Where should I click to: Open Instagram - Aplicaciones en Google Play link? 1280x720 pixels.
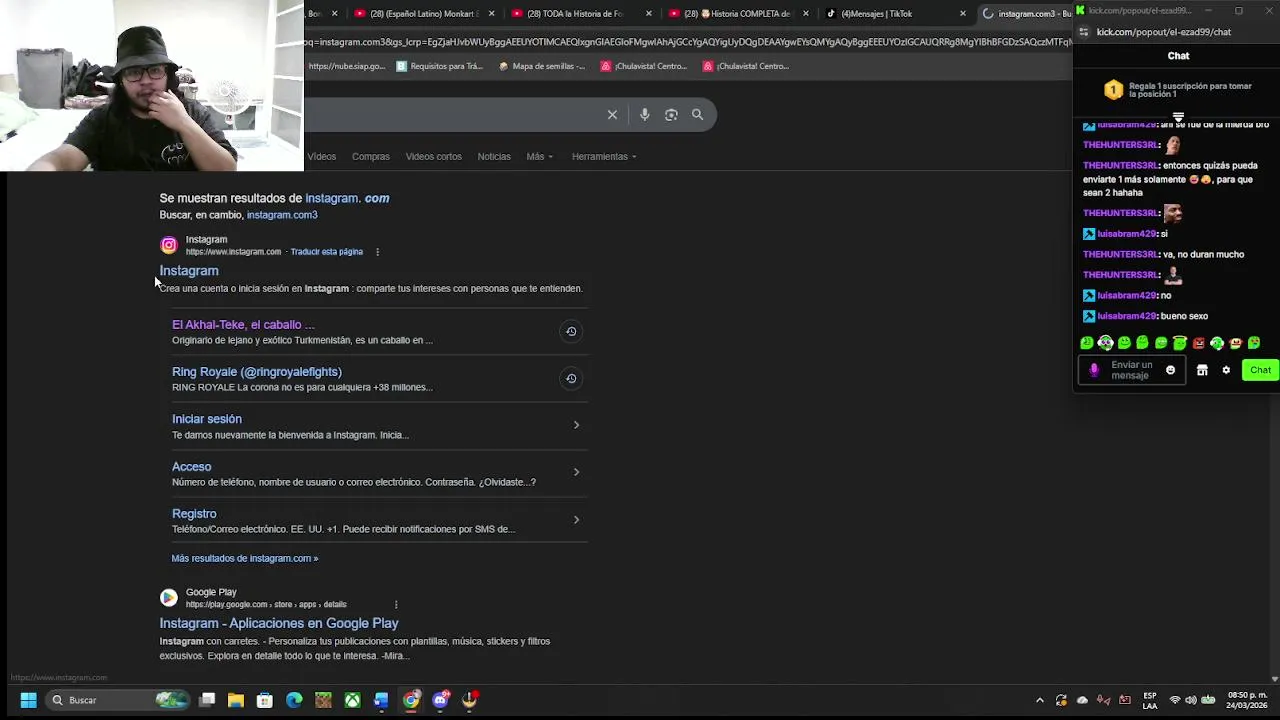coord(279,623)
